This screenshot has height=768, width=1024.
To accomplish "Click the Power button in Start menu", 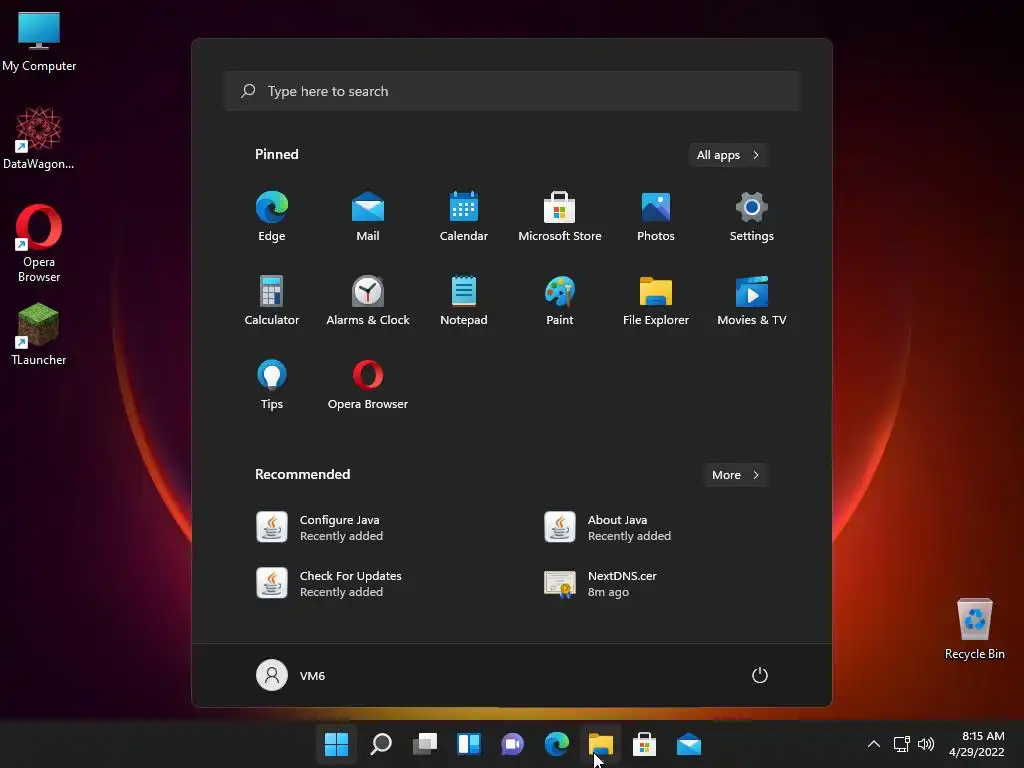I will click(x=760, y=675).
